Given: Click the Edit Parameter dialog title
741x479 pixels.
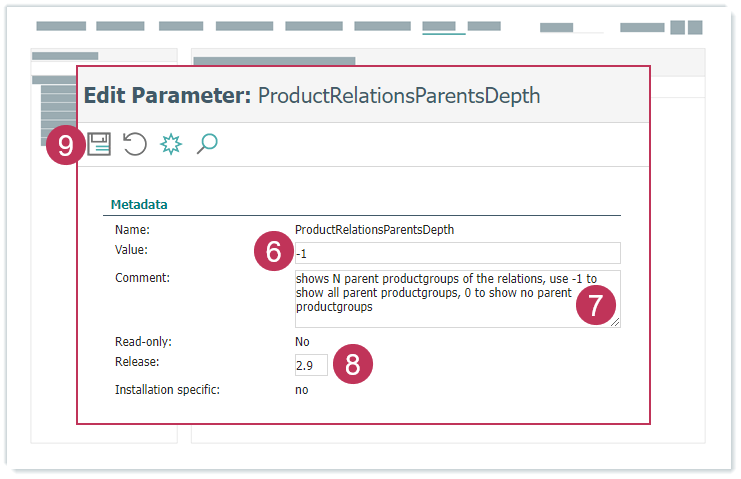Looking at the screenshot, I should point(312,96).
